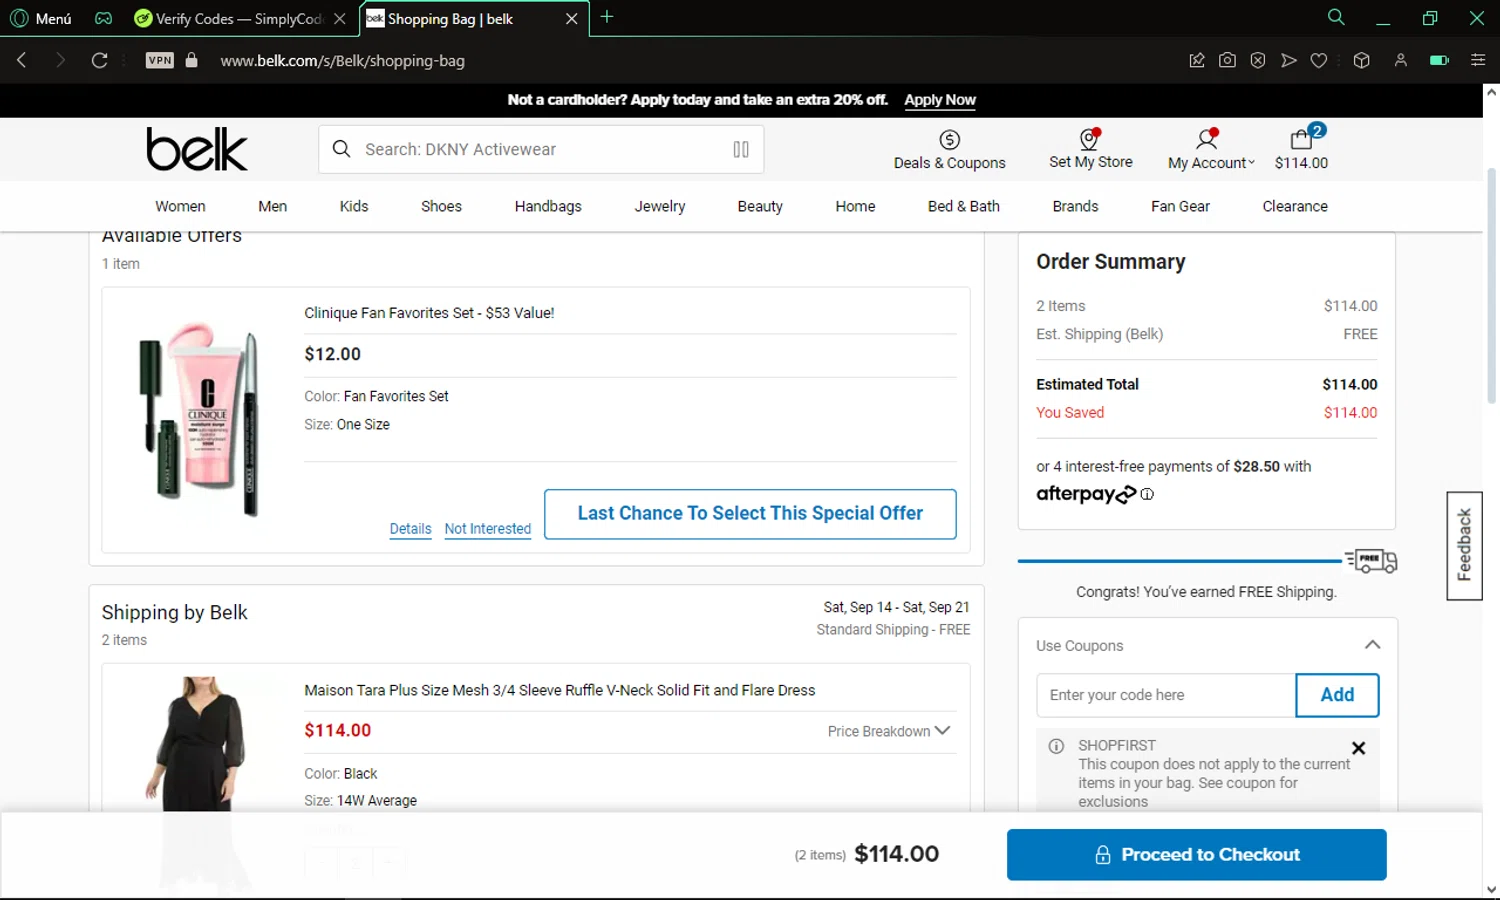Open the Shoes category menu
The height and width of the screenshot is (900, 1500).
[x=441, y=206]
